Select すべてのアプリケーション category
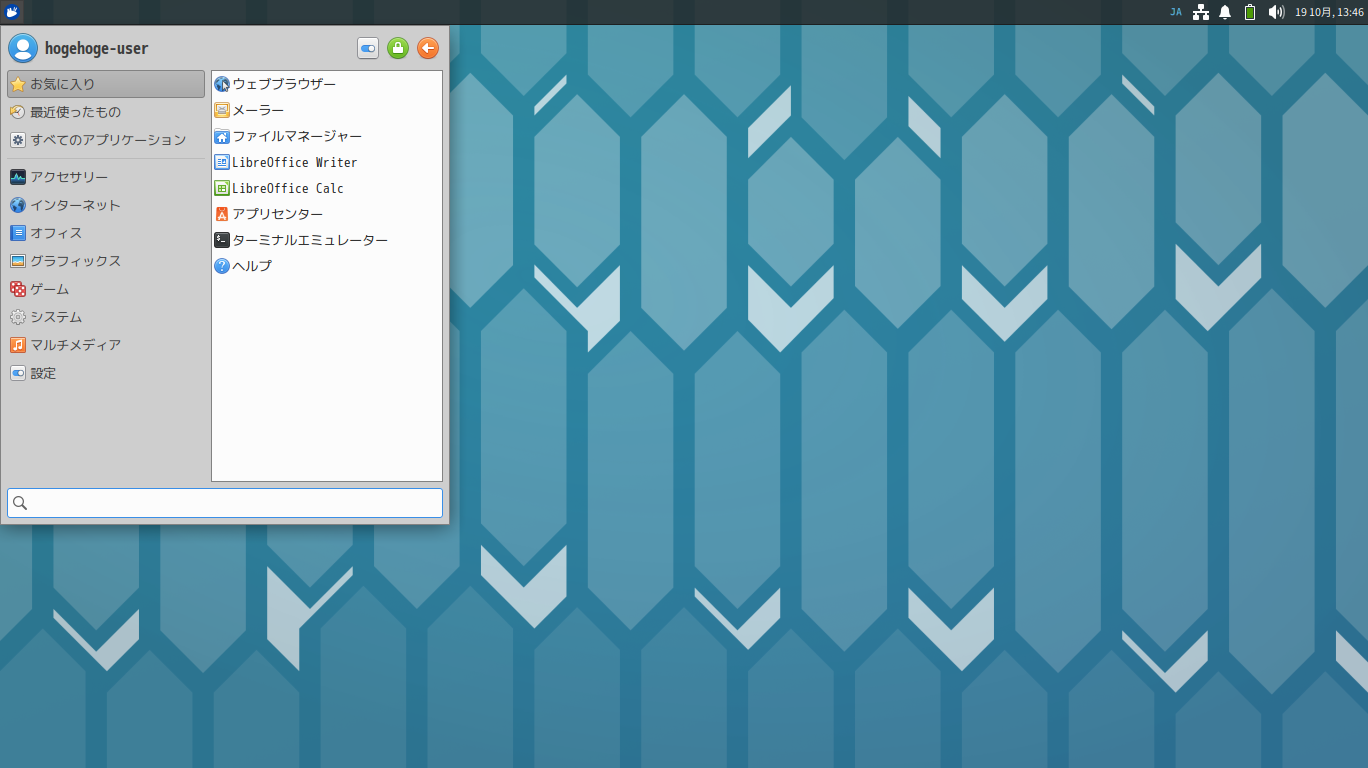1368x768 pixels. click(106, 140)
